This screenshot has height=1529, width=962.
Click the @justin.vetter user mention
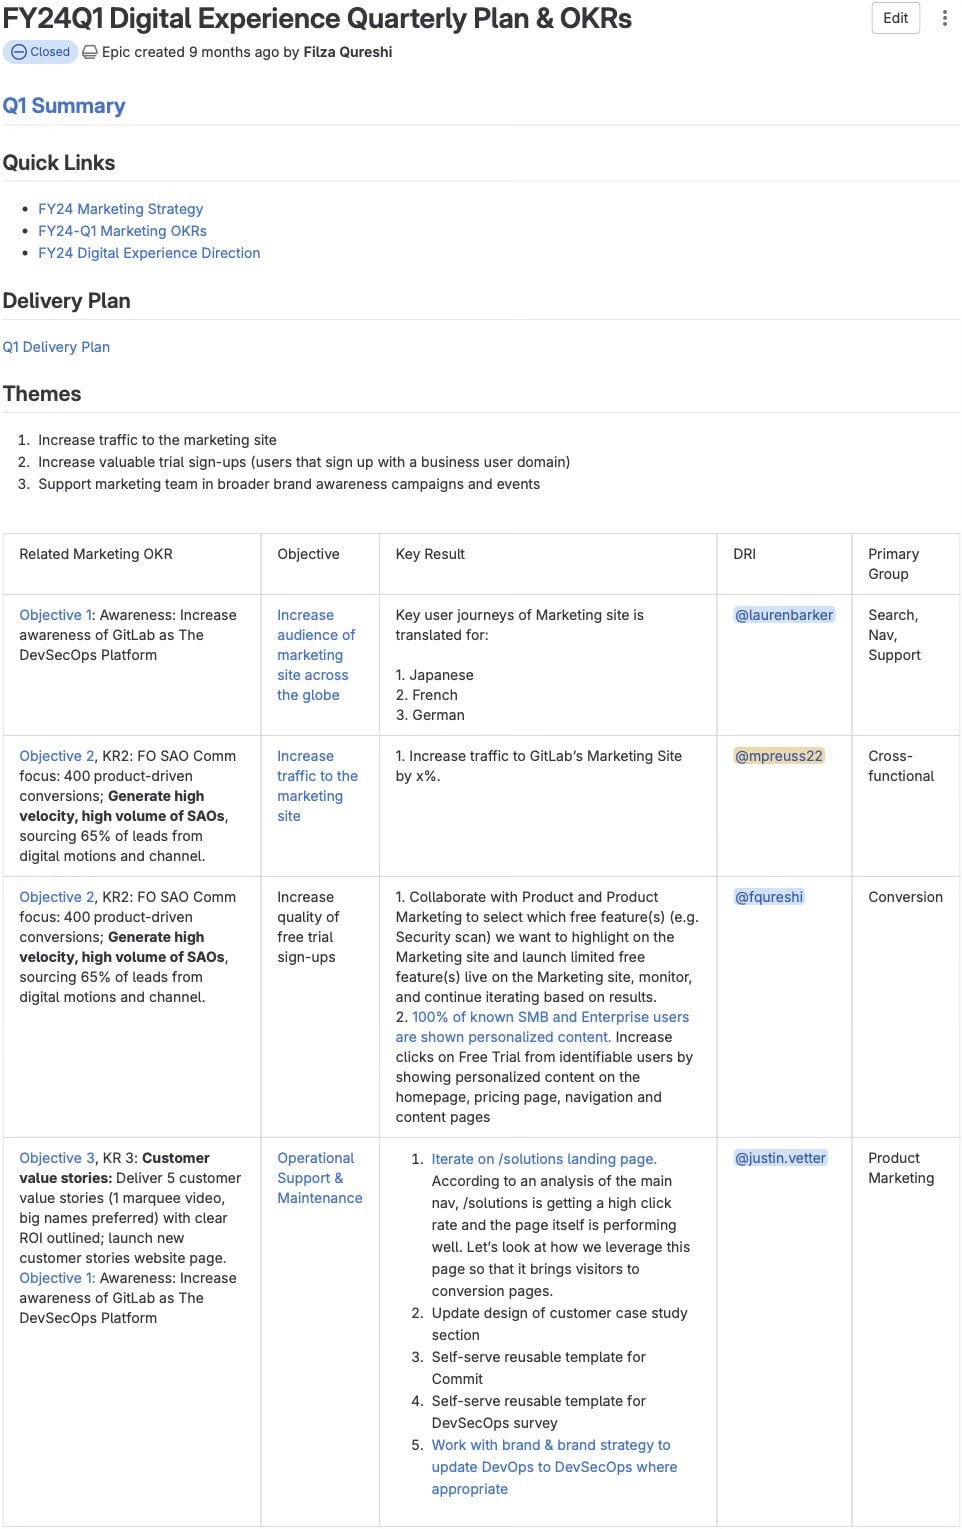click(780, 1158)
